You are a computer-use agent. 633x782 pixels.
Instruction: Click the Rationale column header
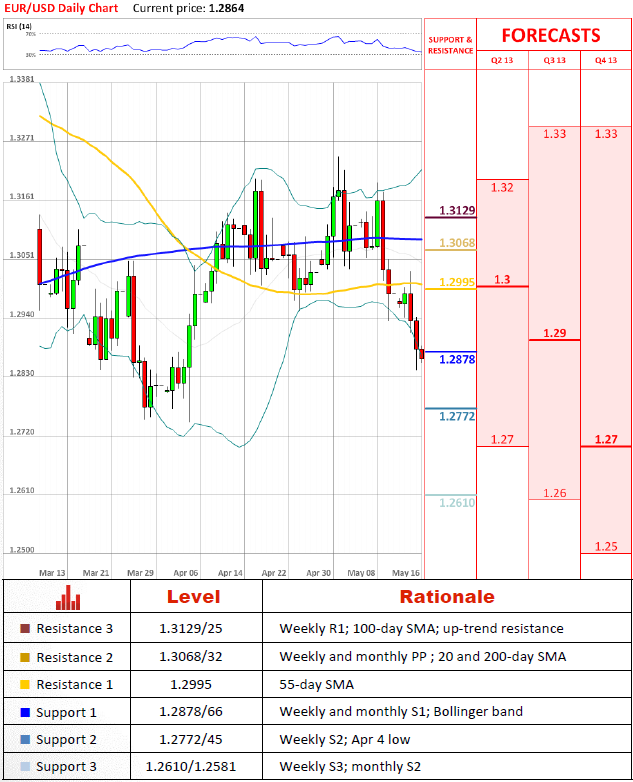447,597
